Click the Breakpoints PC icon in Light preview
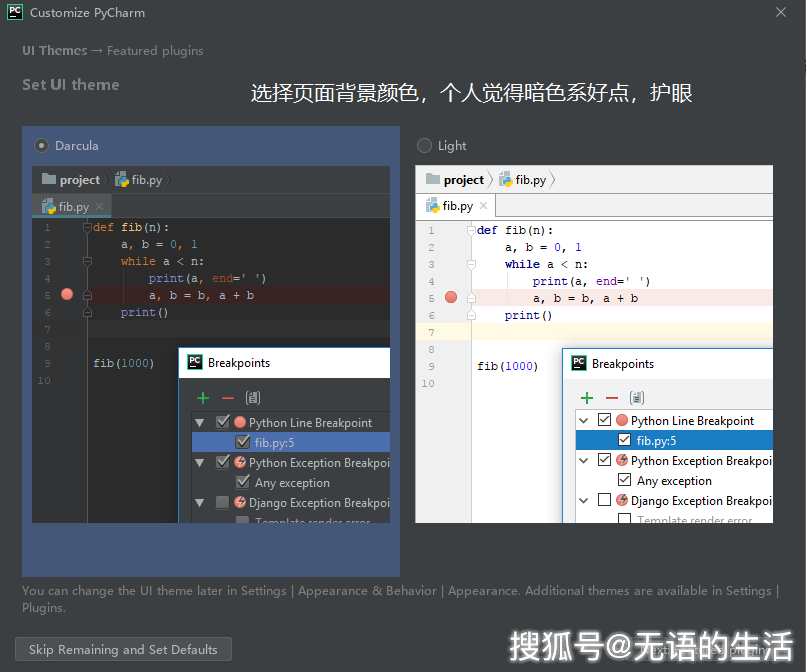Viewport: 806px width, 672px height. point(579,363)
